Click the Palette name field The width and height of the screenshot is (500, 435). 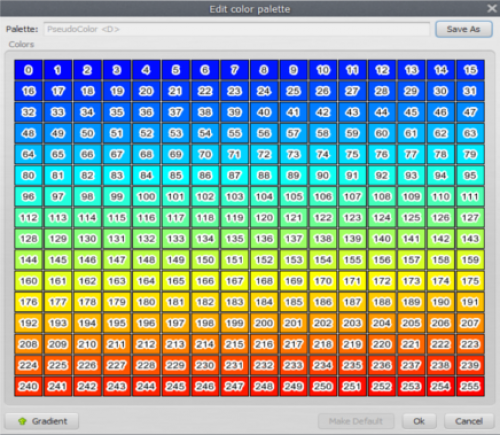[x=237, y=29]
